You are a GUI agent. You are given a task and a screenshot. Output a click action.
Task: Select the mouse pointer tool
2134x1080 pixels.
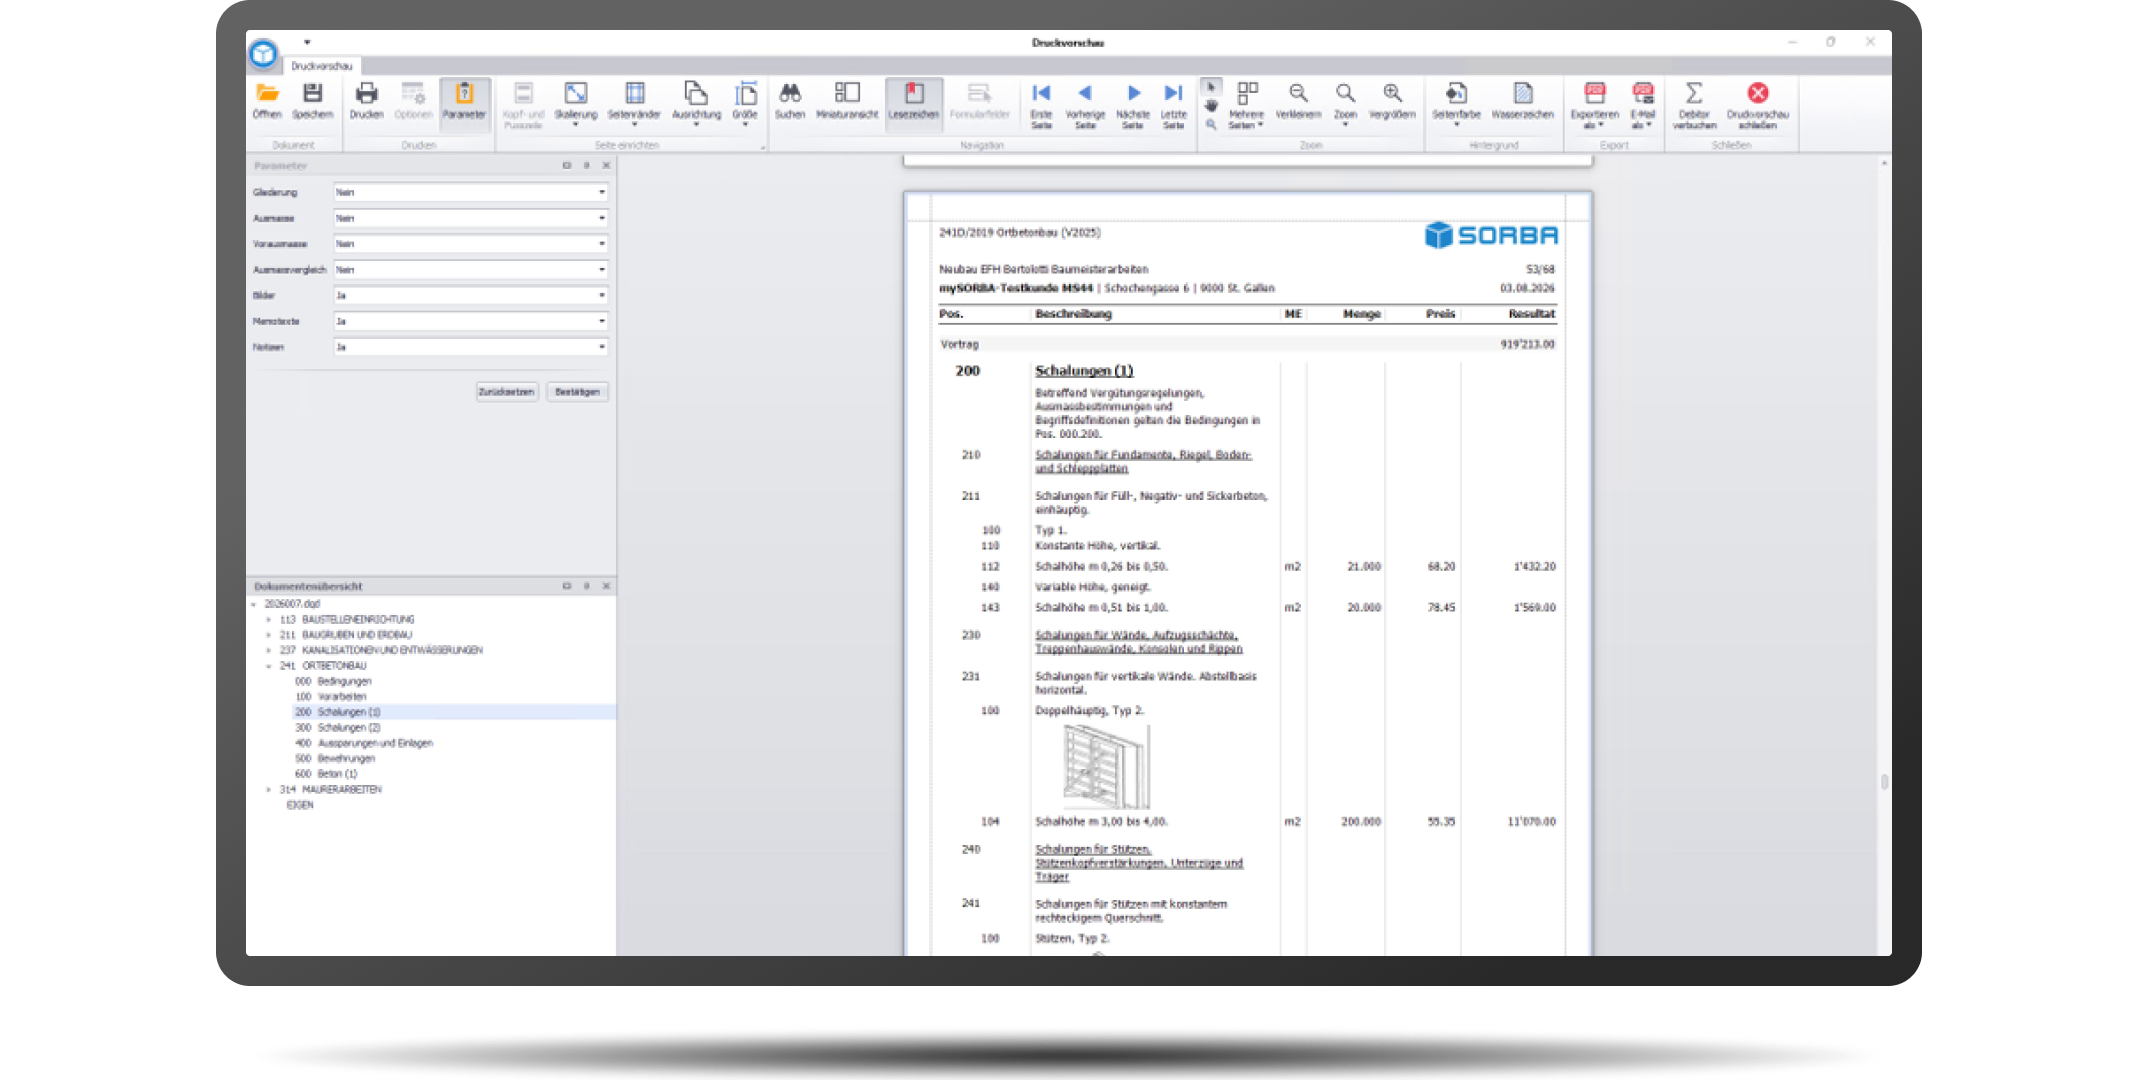(1211, 88)
